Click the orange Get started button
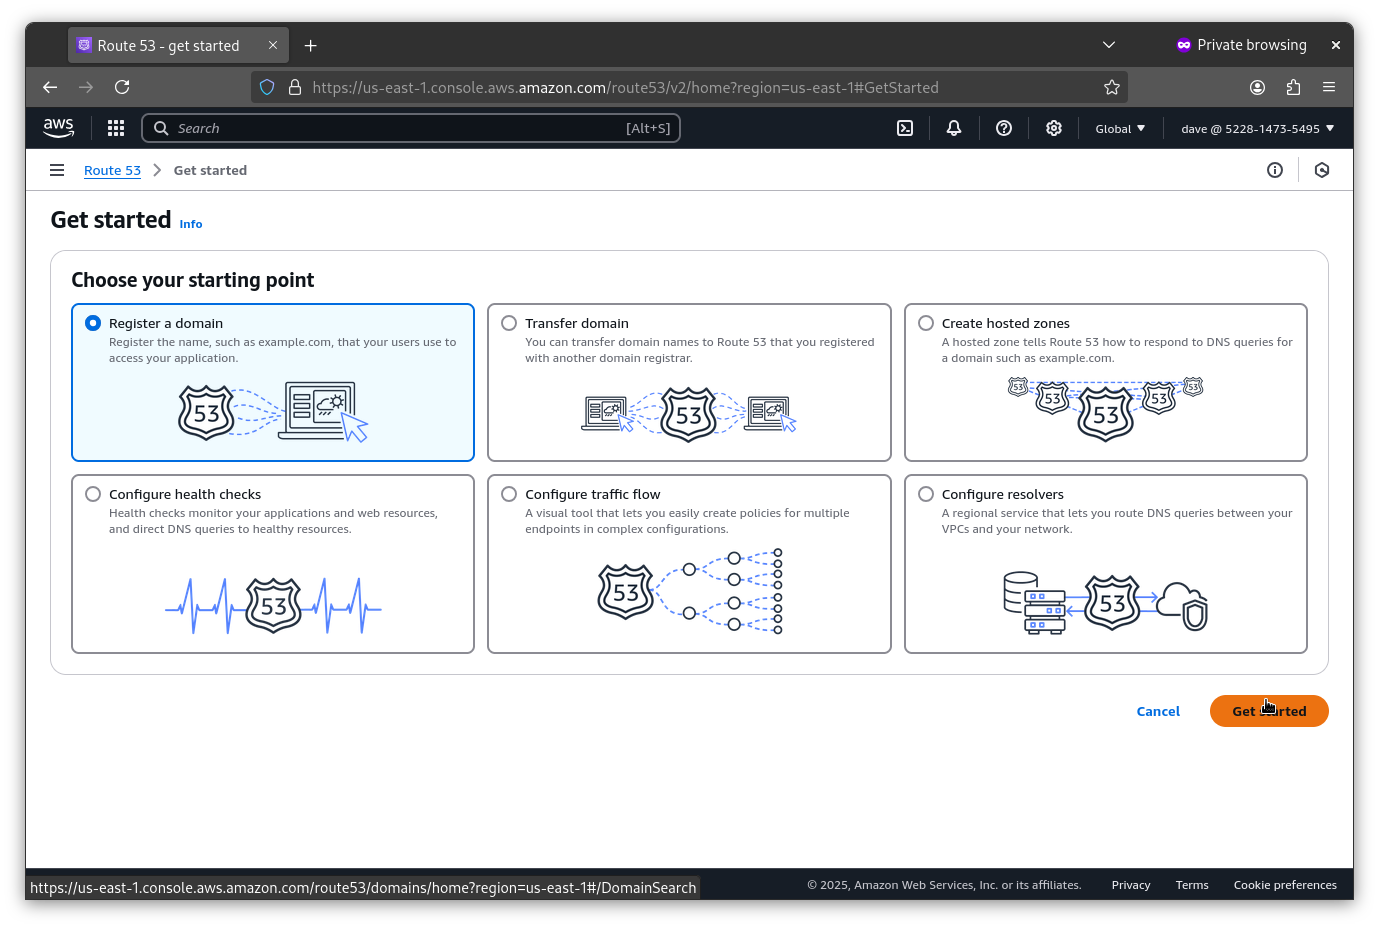1379x928 pixels. (1269, 711)
